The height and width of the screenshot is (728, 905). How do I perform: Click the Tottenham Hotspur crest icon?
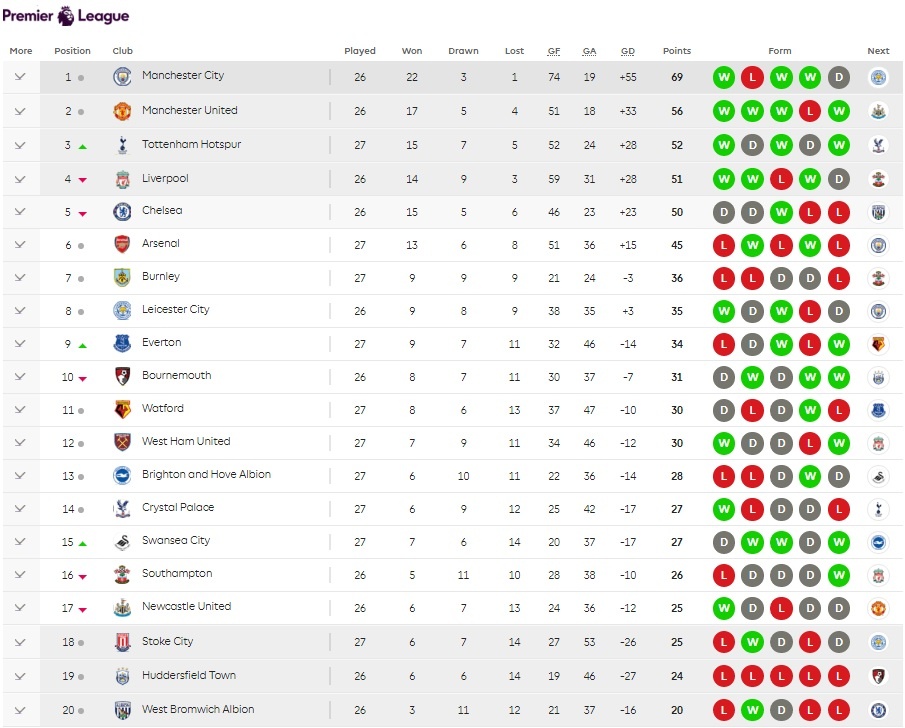click(122, 145)
